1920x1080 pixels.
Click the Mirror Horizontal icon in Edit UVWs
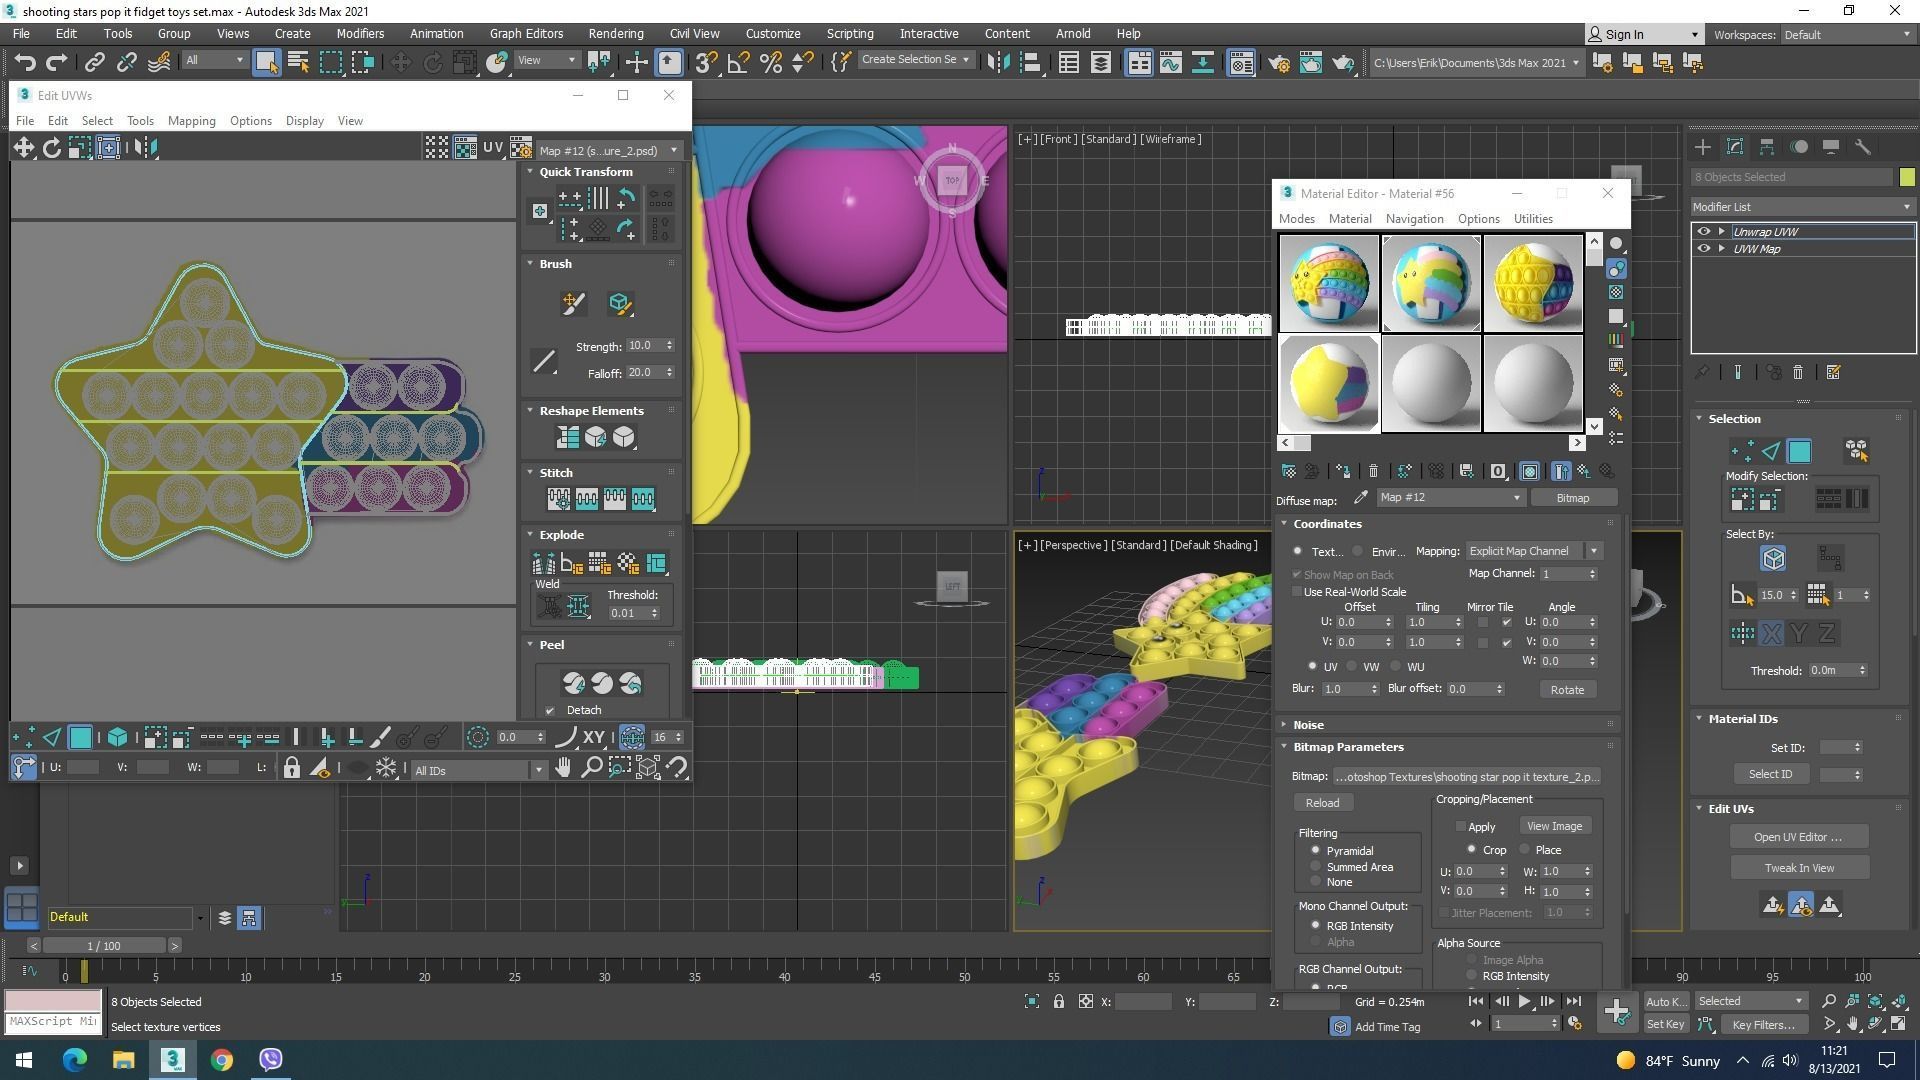(146, 148)
